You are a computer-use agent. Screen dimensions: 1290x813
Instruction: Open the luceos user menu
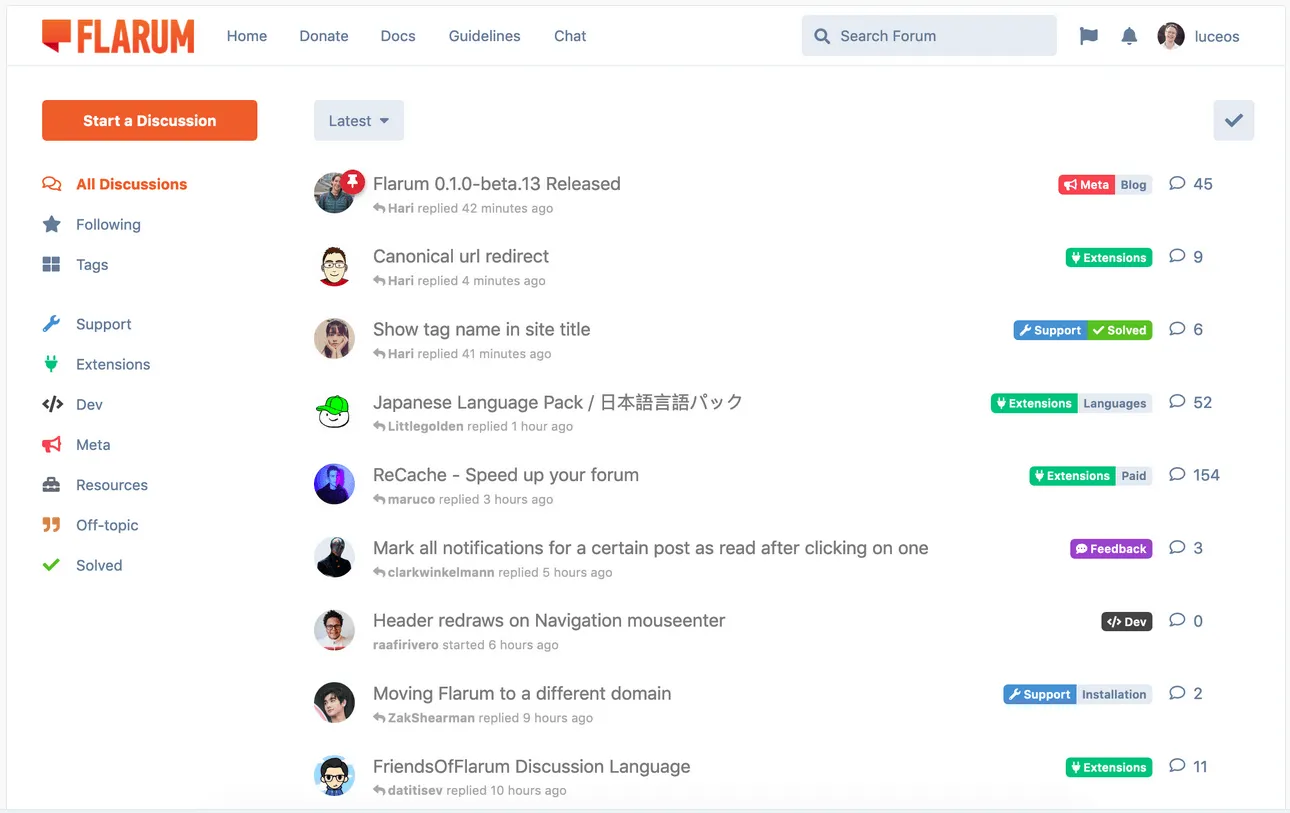click(x=1199, y=36)
